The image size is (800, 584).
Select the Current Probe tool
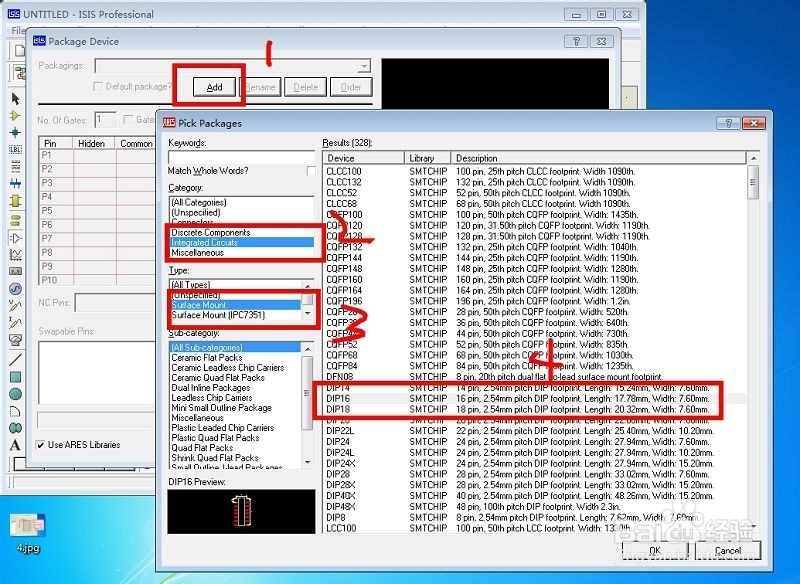click(15, 323)
